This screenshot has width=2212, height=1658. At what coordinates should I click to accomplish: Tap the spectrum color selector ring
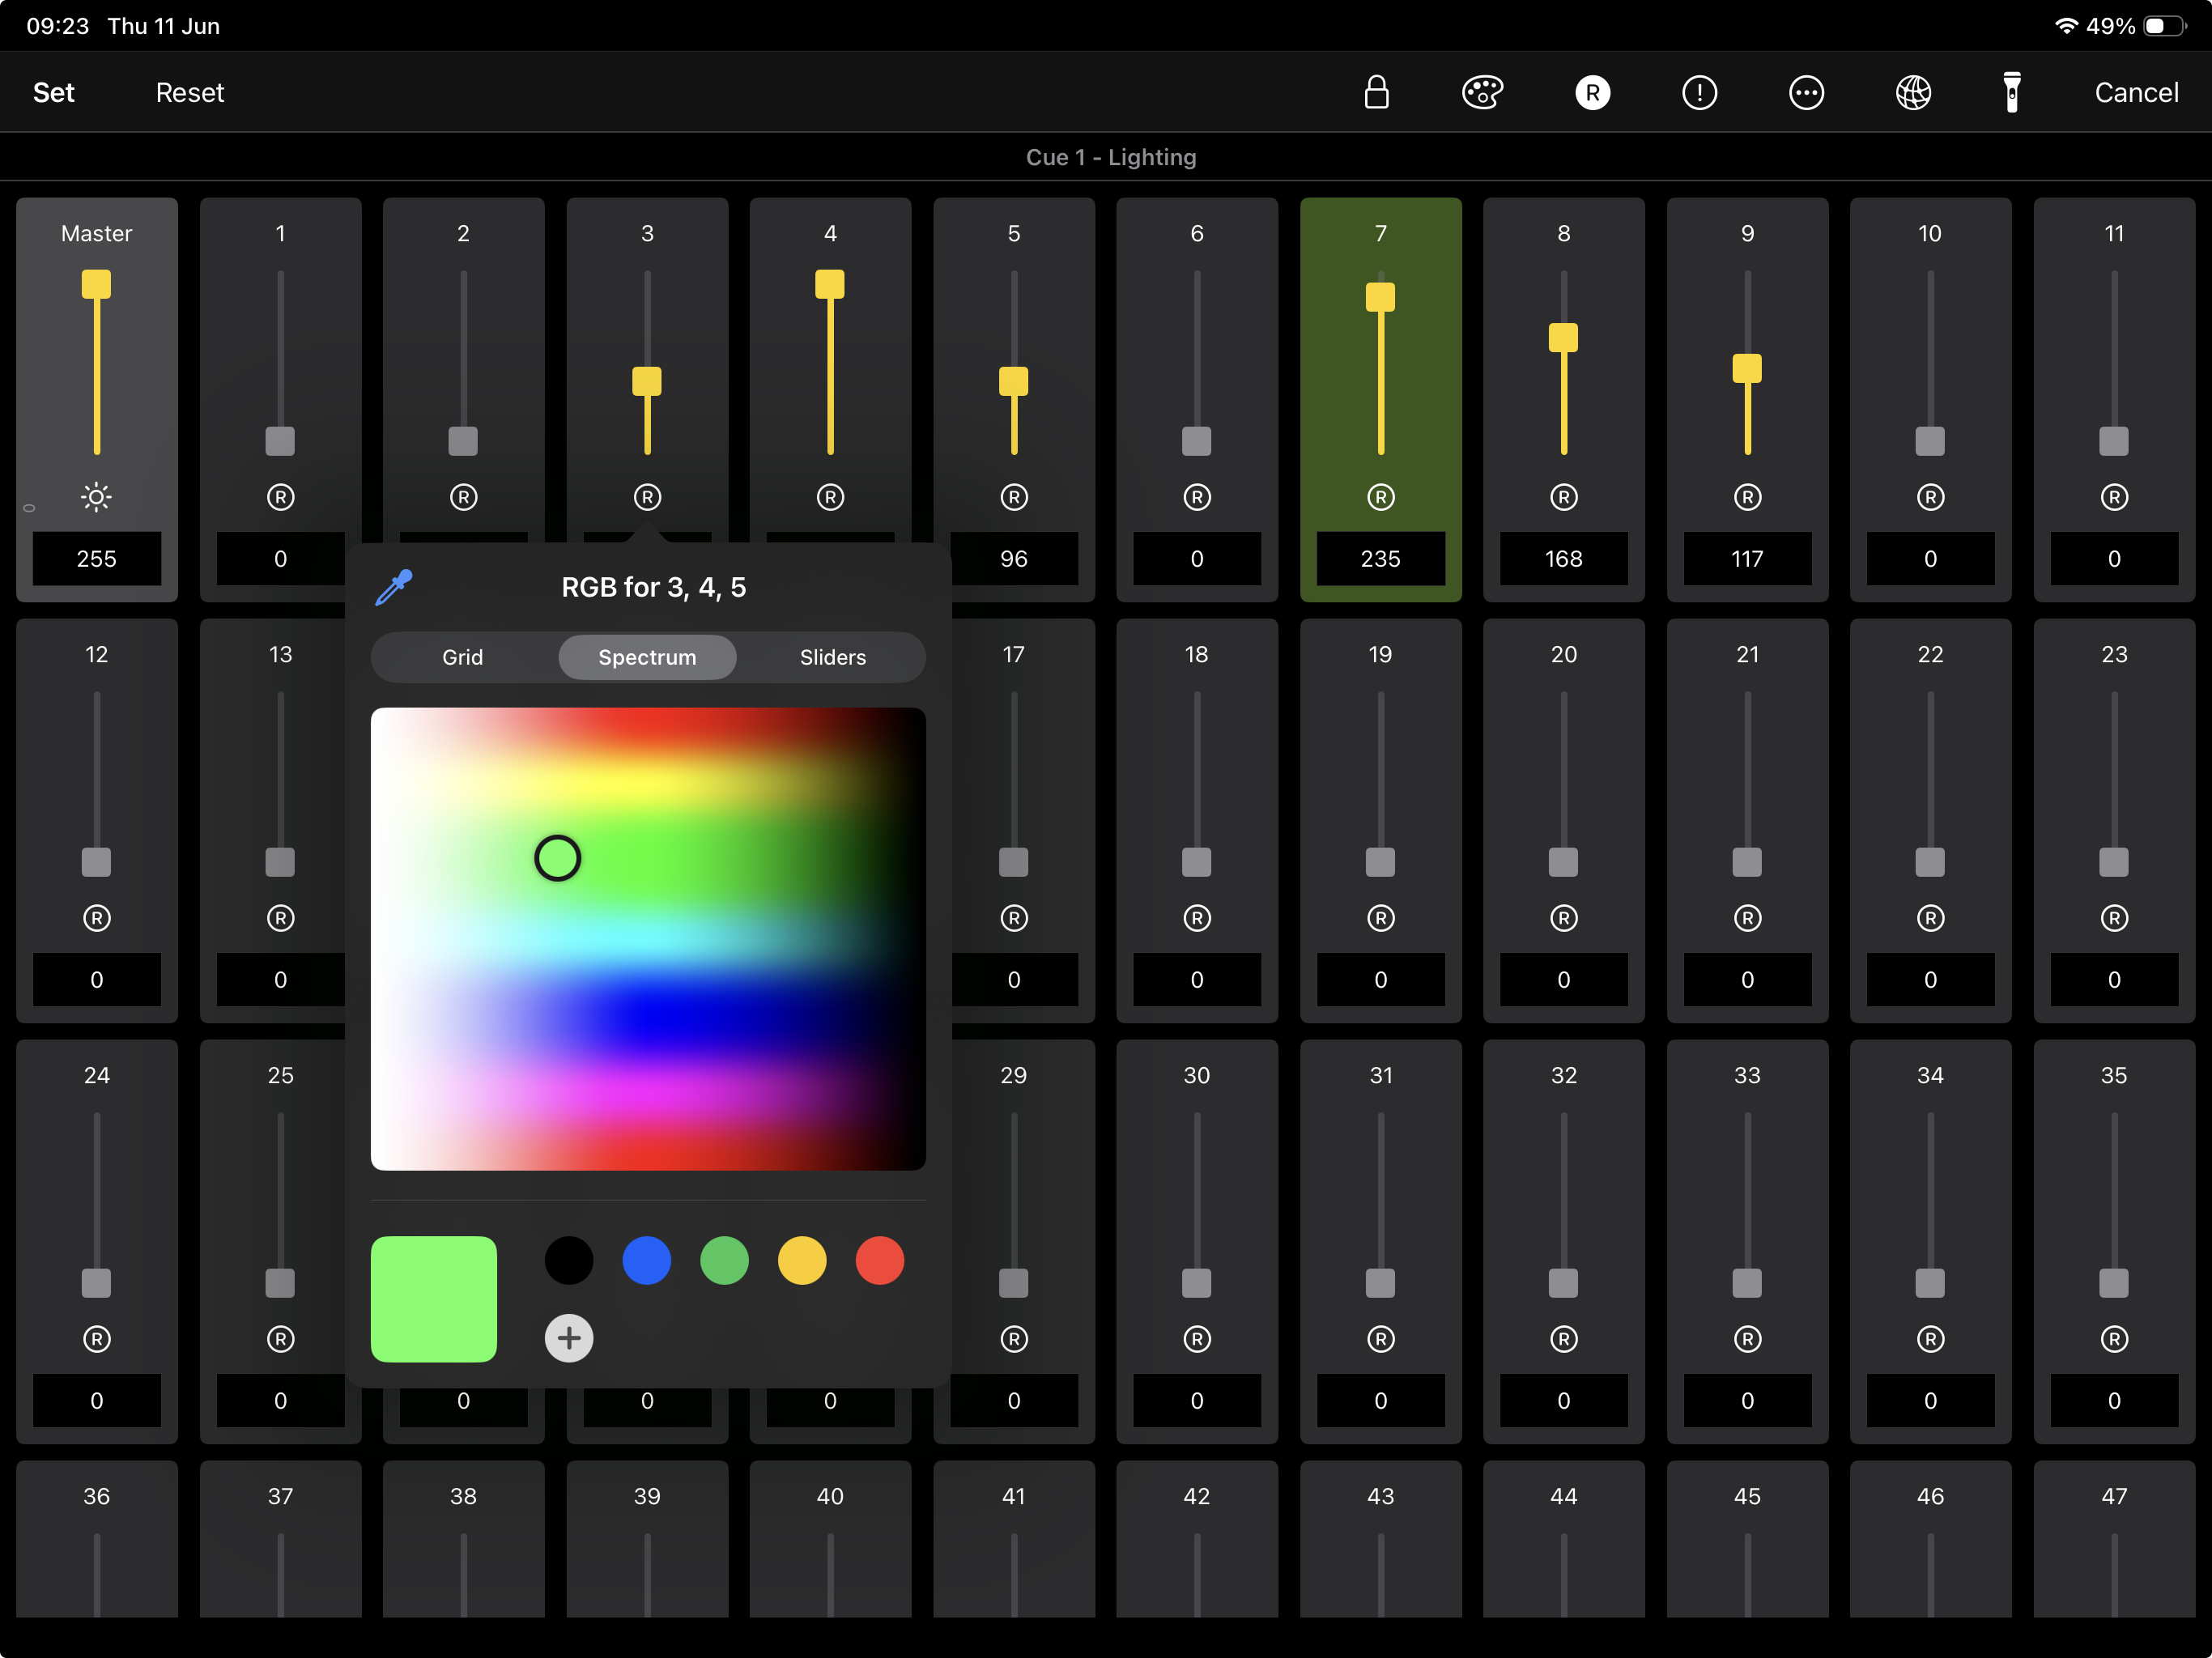pos(558,858)
